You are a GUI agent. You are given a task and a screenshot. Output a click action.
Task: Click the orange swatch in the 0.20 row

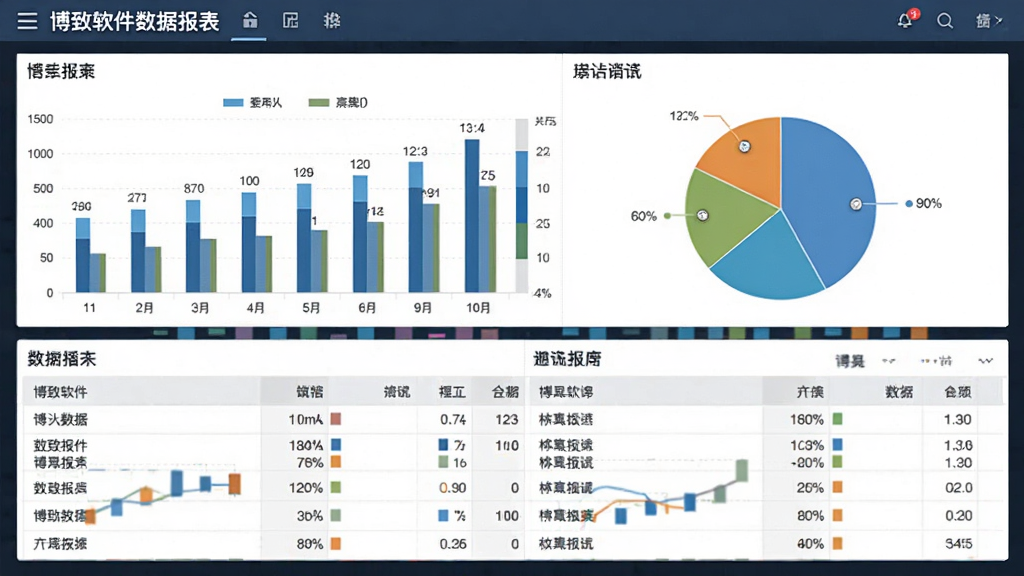tap(837, 515)
